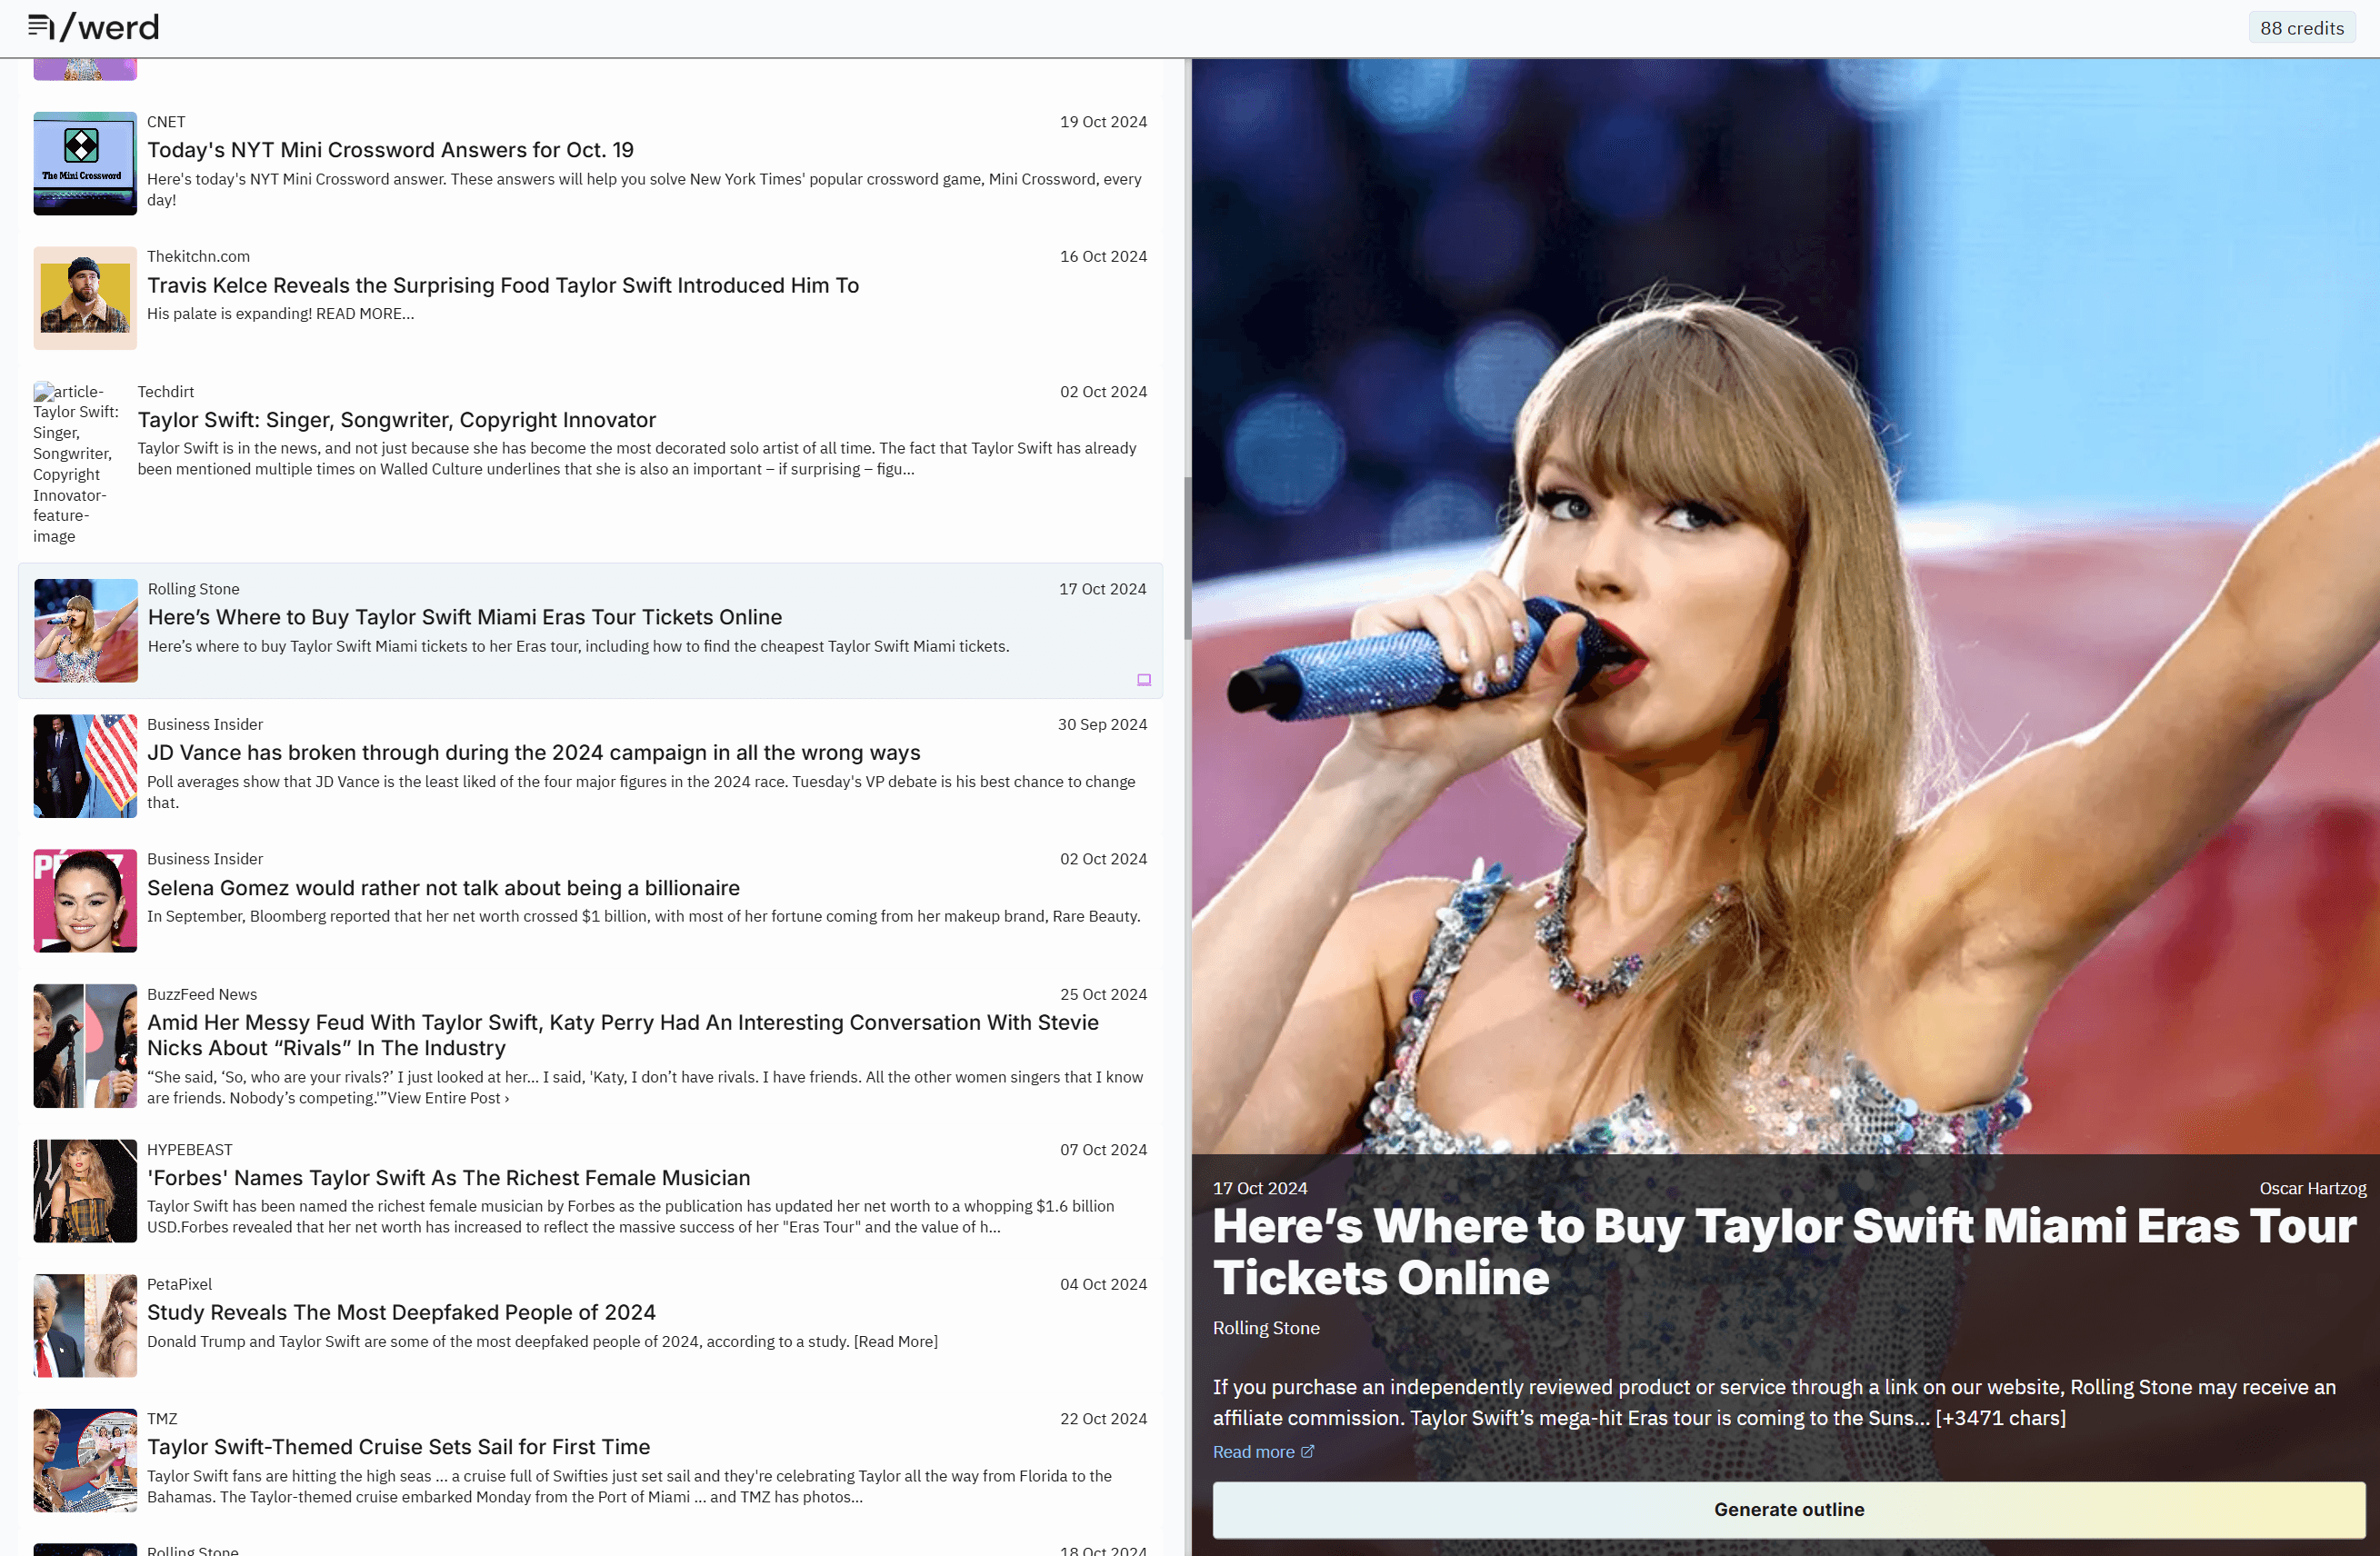
Task: Click Rolling Stone source in preview panel
Action: [1266, 1328]
